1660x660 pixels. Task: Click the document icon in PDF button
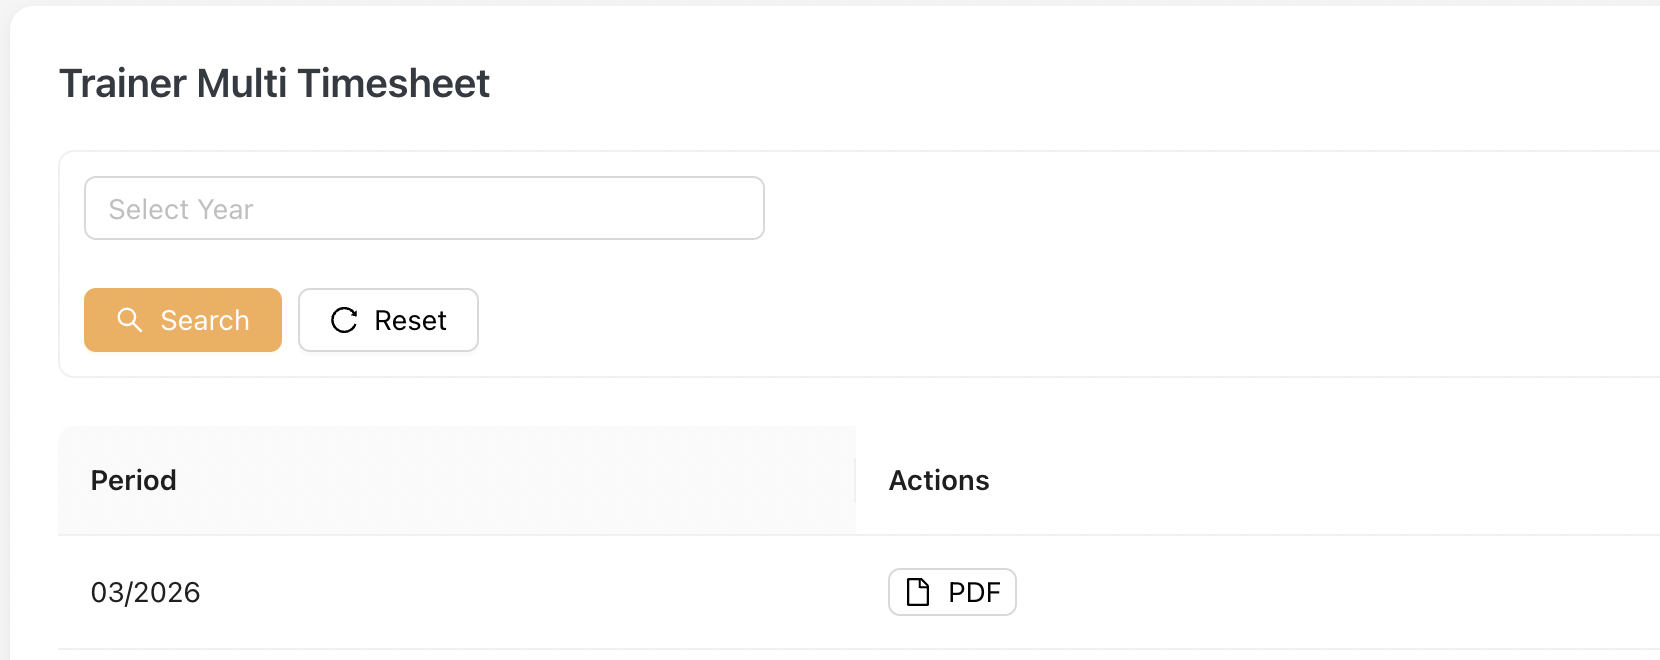(x=917, y=592)
